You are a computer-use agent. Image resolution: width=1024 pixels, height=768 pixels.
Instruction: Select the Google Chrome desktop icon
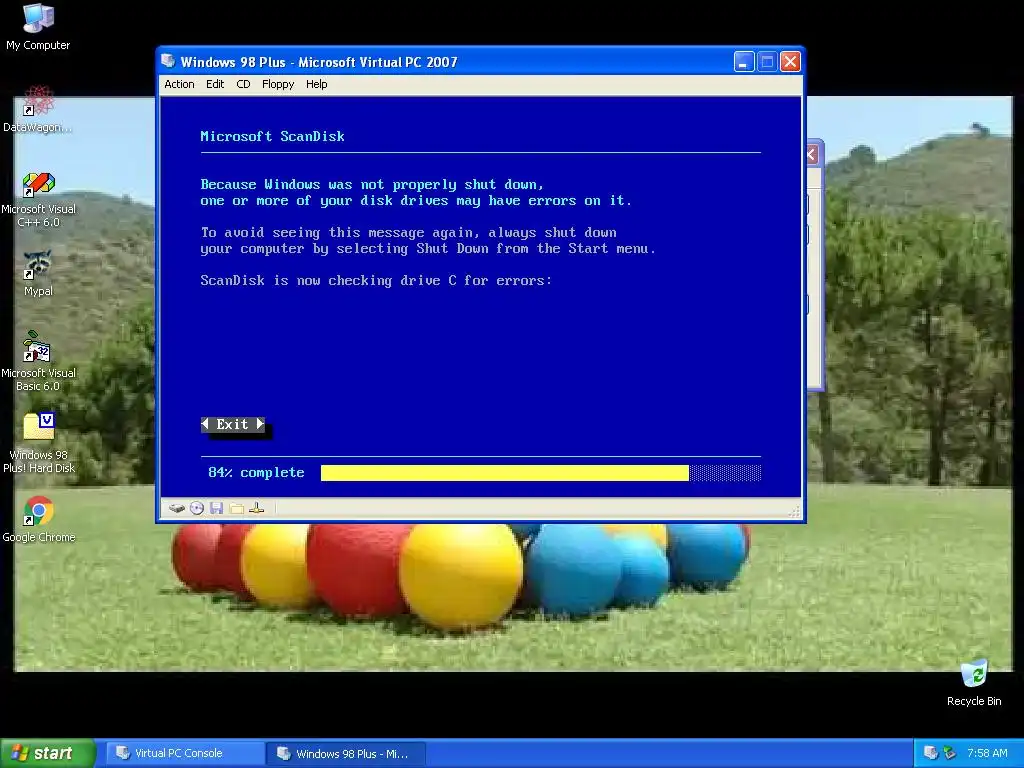click(x=39, y=520)
